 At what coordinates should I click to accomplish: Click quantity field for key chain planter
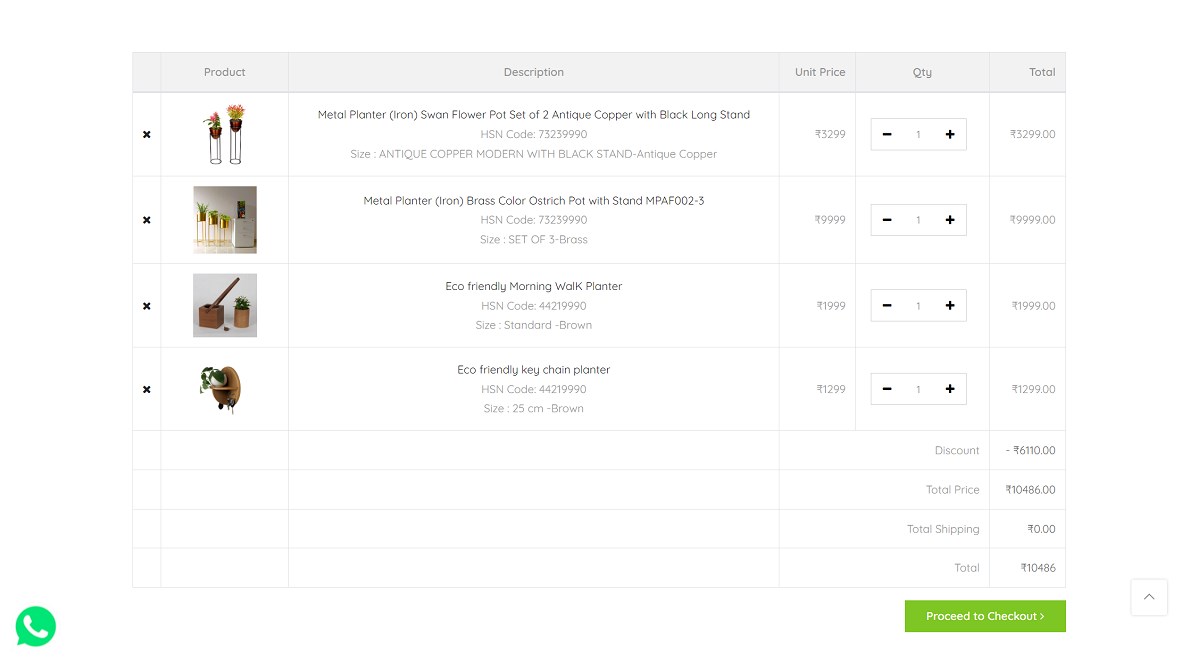tap(918, 389)
